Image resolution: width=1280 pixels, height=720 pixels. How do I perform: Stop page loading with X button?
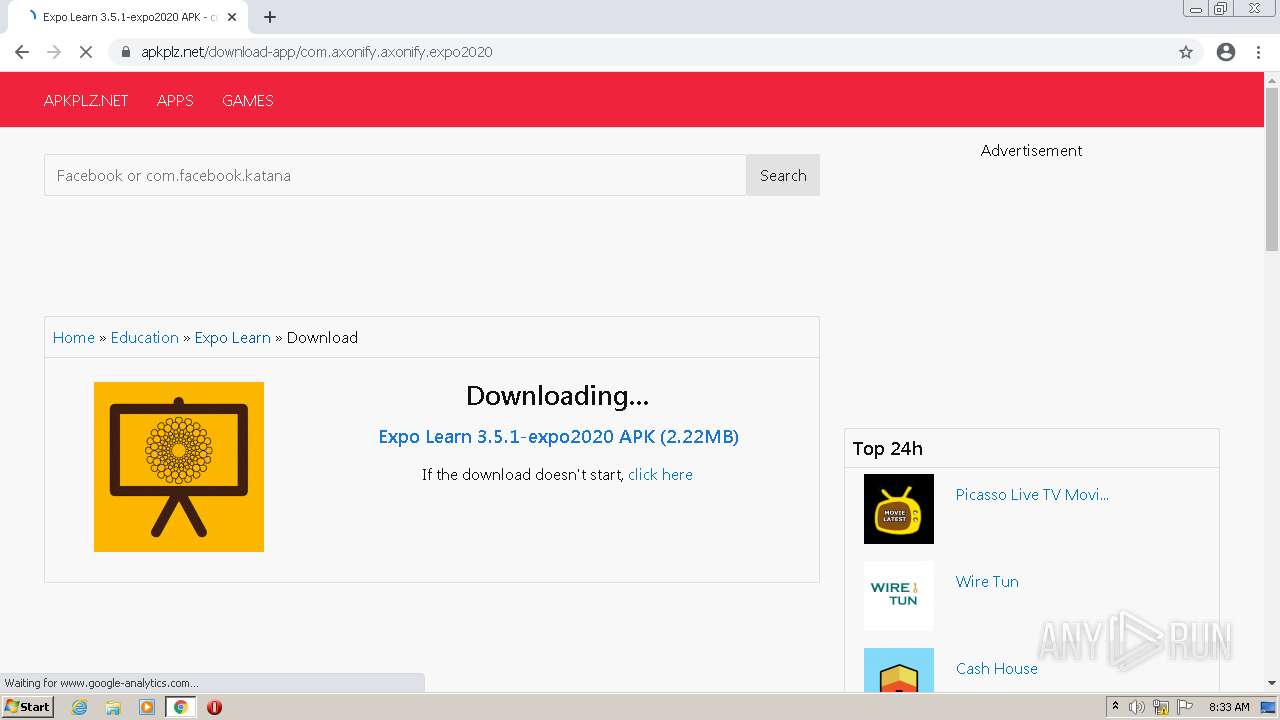pos(86,52)
